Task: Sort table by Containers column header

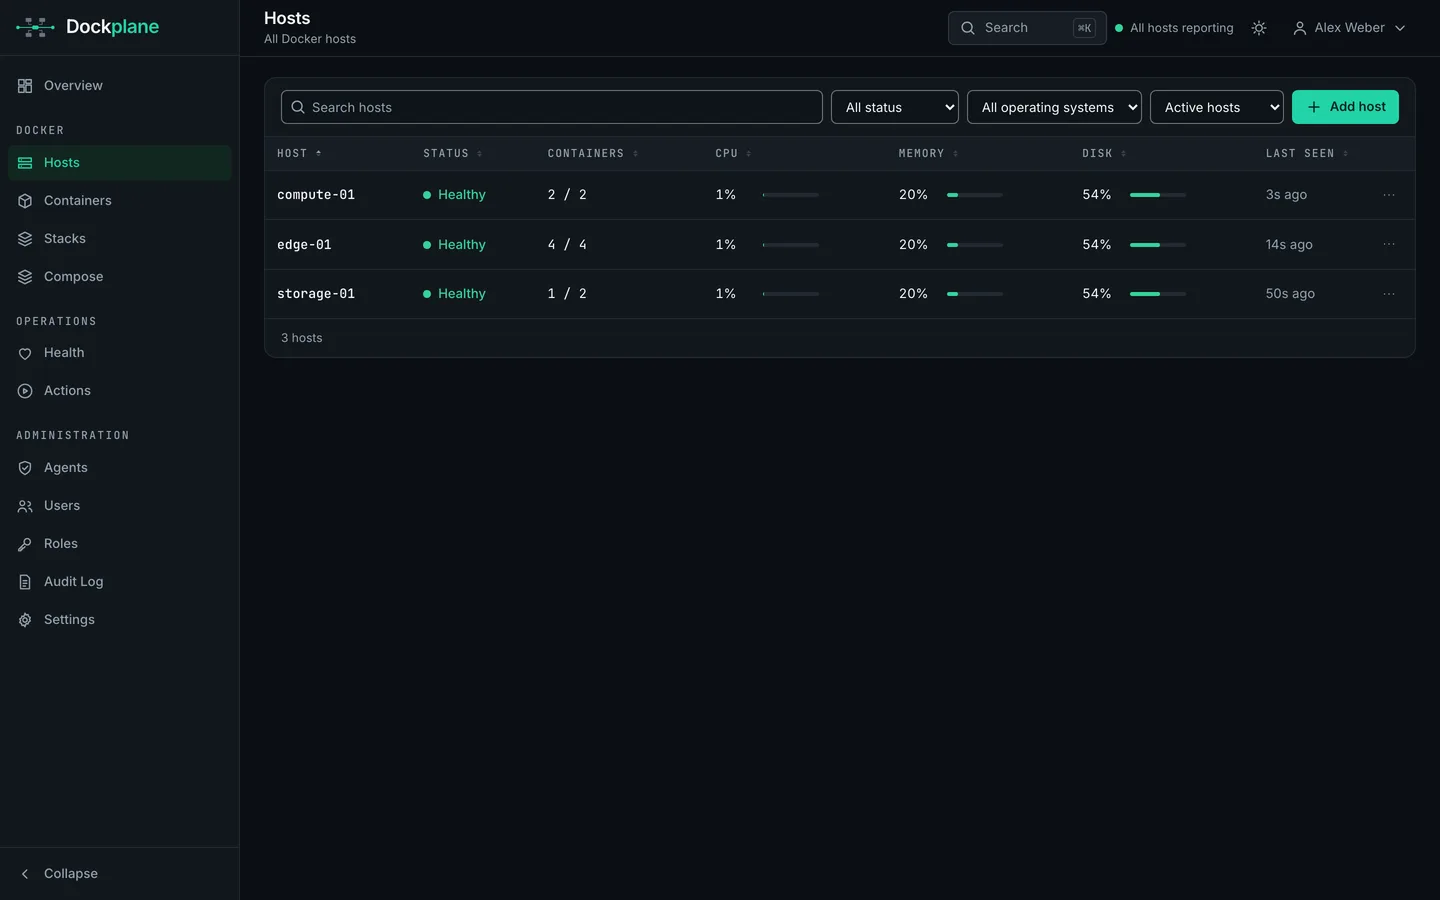Action: tap(593, 153)
